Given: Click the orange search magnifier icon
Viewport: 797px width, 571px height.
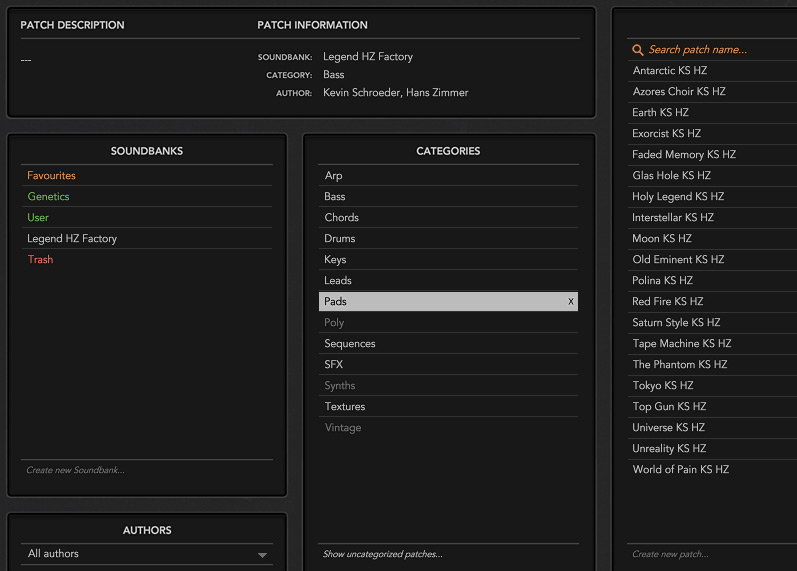Looking at the screenshot, I should (638, 50).
